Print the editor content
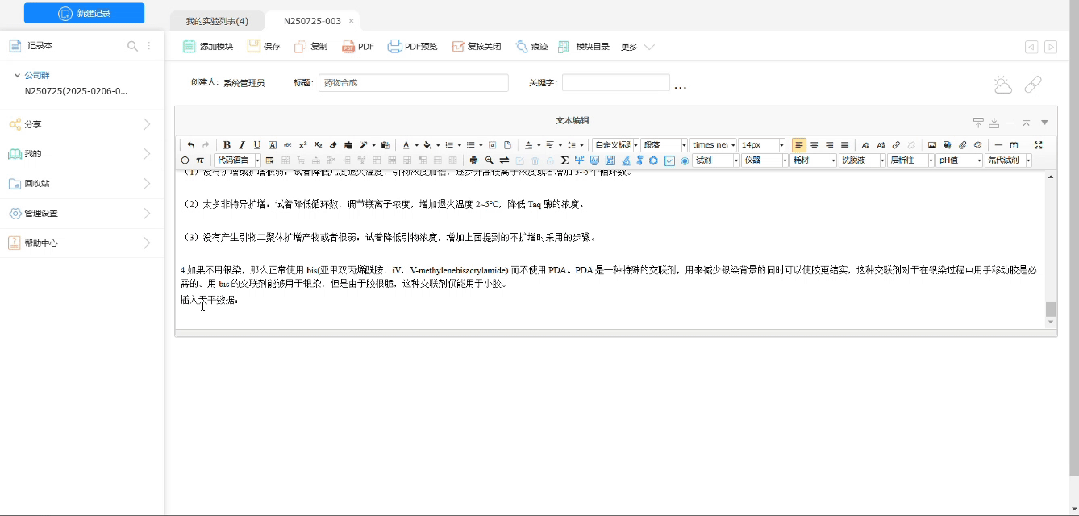 pos(473,160)
